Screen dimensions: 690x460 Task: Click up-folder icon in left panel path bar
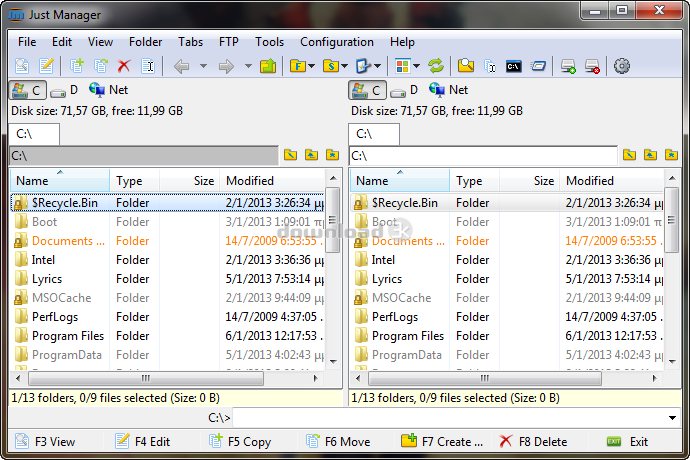(312, 155)
